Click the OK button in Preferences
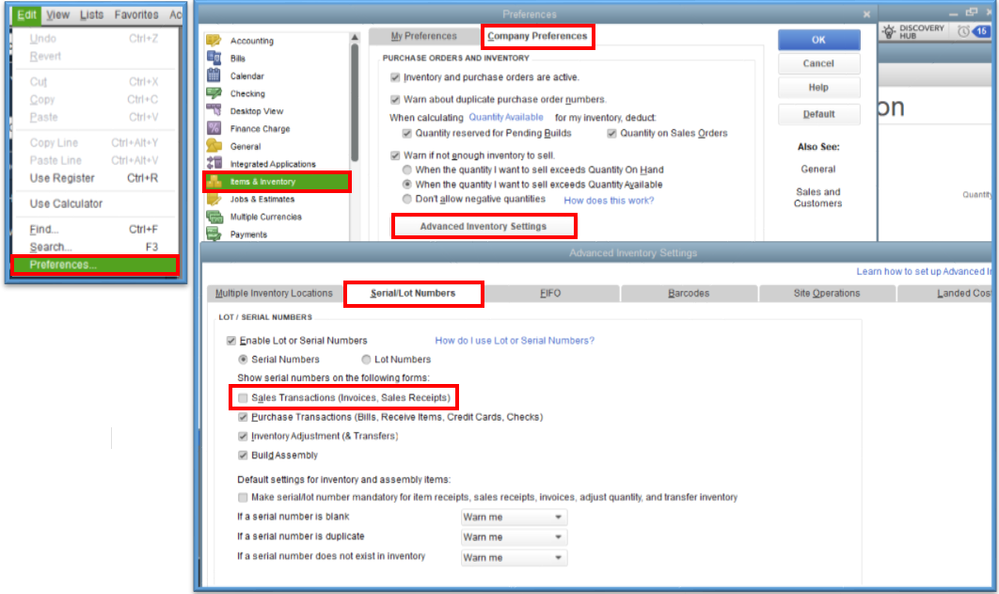 coord(819,40)
